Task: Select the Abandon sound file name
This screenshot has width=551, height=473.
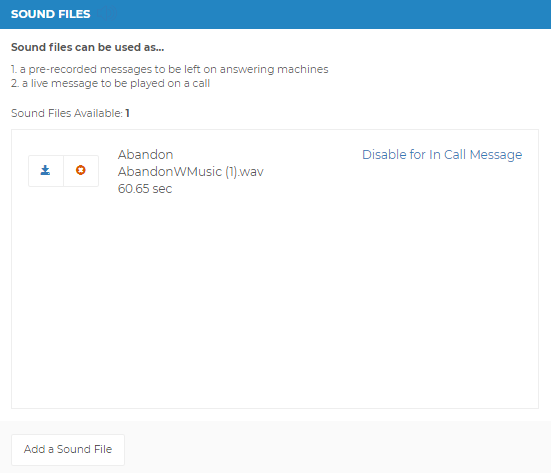Action: click(145, 155)
